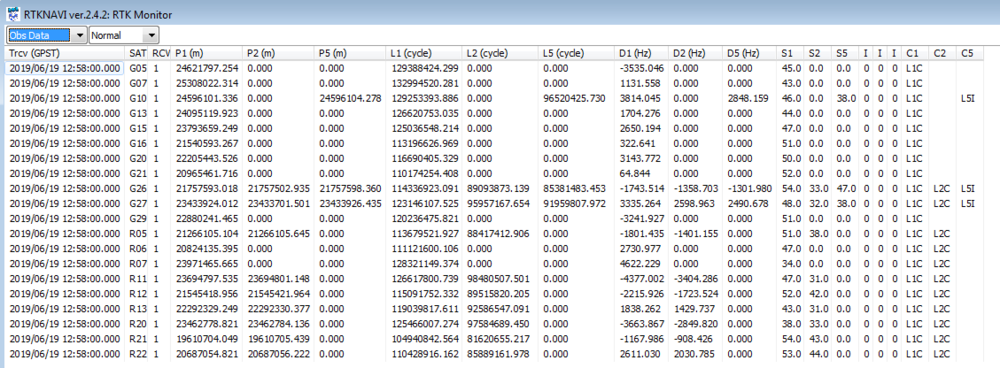The height and width of the screenshot is (368, 1000).
Task: Open the Obs Data dropdown arrow
Action: (80, 36)
